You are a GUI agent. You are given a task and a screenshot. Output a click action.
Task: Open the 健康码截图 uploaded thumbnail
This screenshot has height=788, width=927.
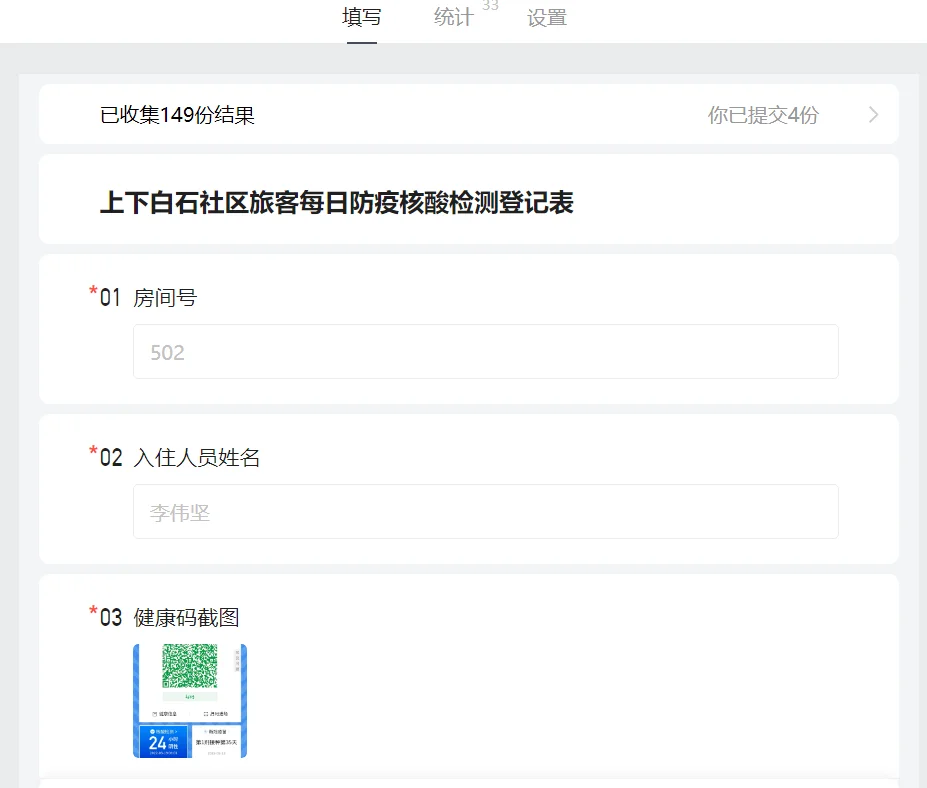pyautogui.click(x=190, y=701)
